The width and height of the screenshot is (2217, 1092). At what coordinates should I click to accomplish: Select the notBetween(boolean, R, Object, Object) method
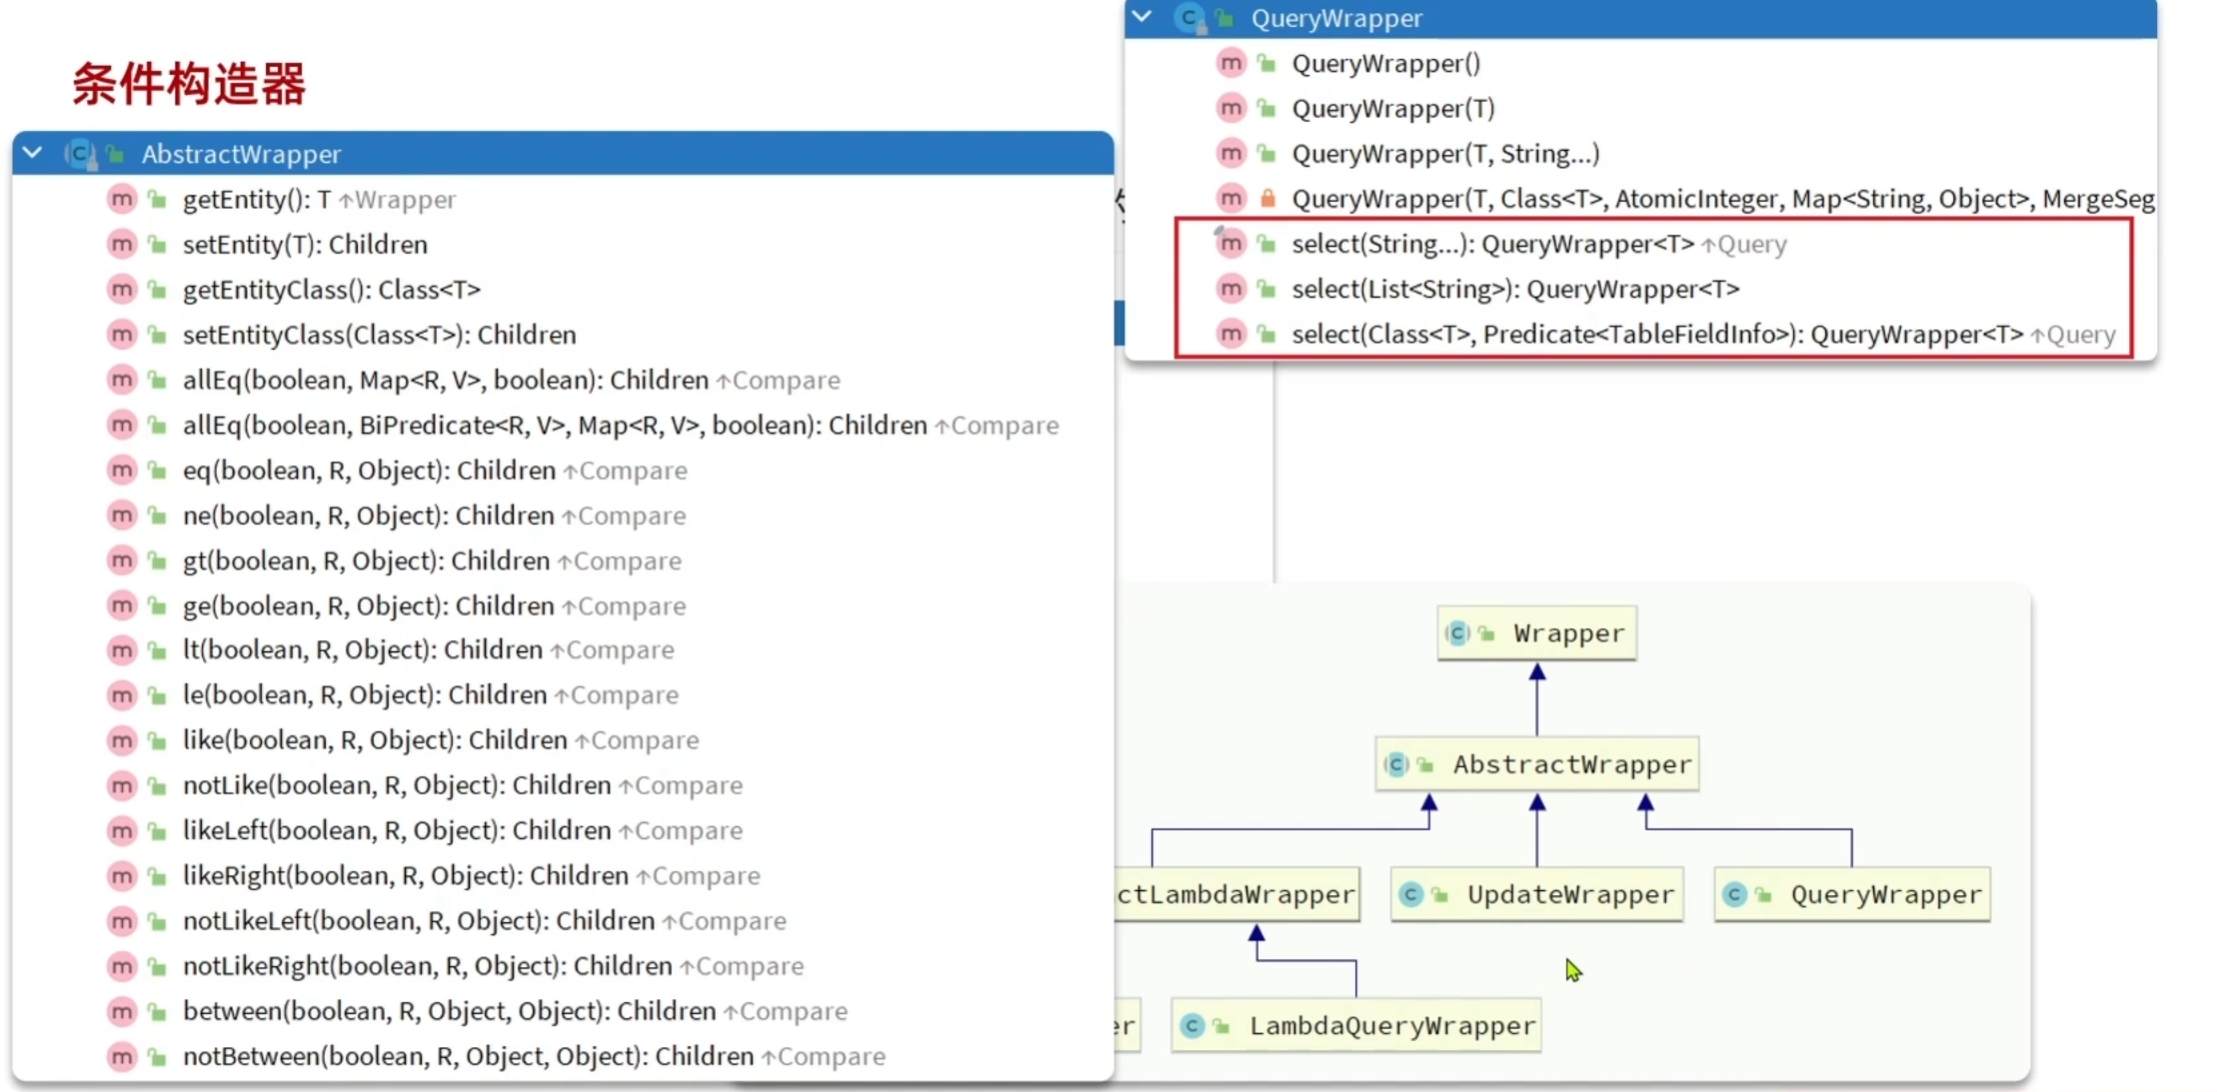click(467, 1056)
